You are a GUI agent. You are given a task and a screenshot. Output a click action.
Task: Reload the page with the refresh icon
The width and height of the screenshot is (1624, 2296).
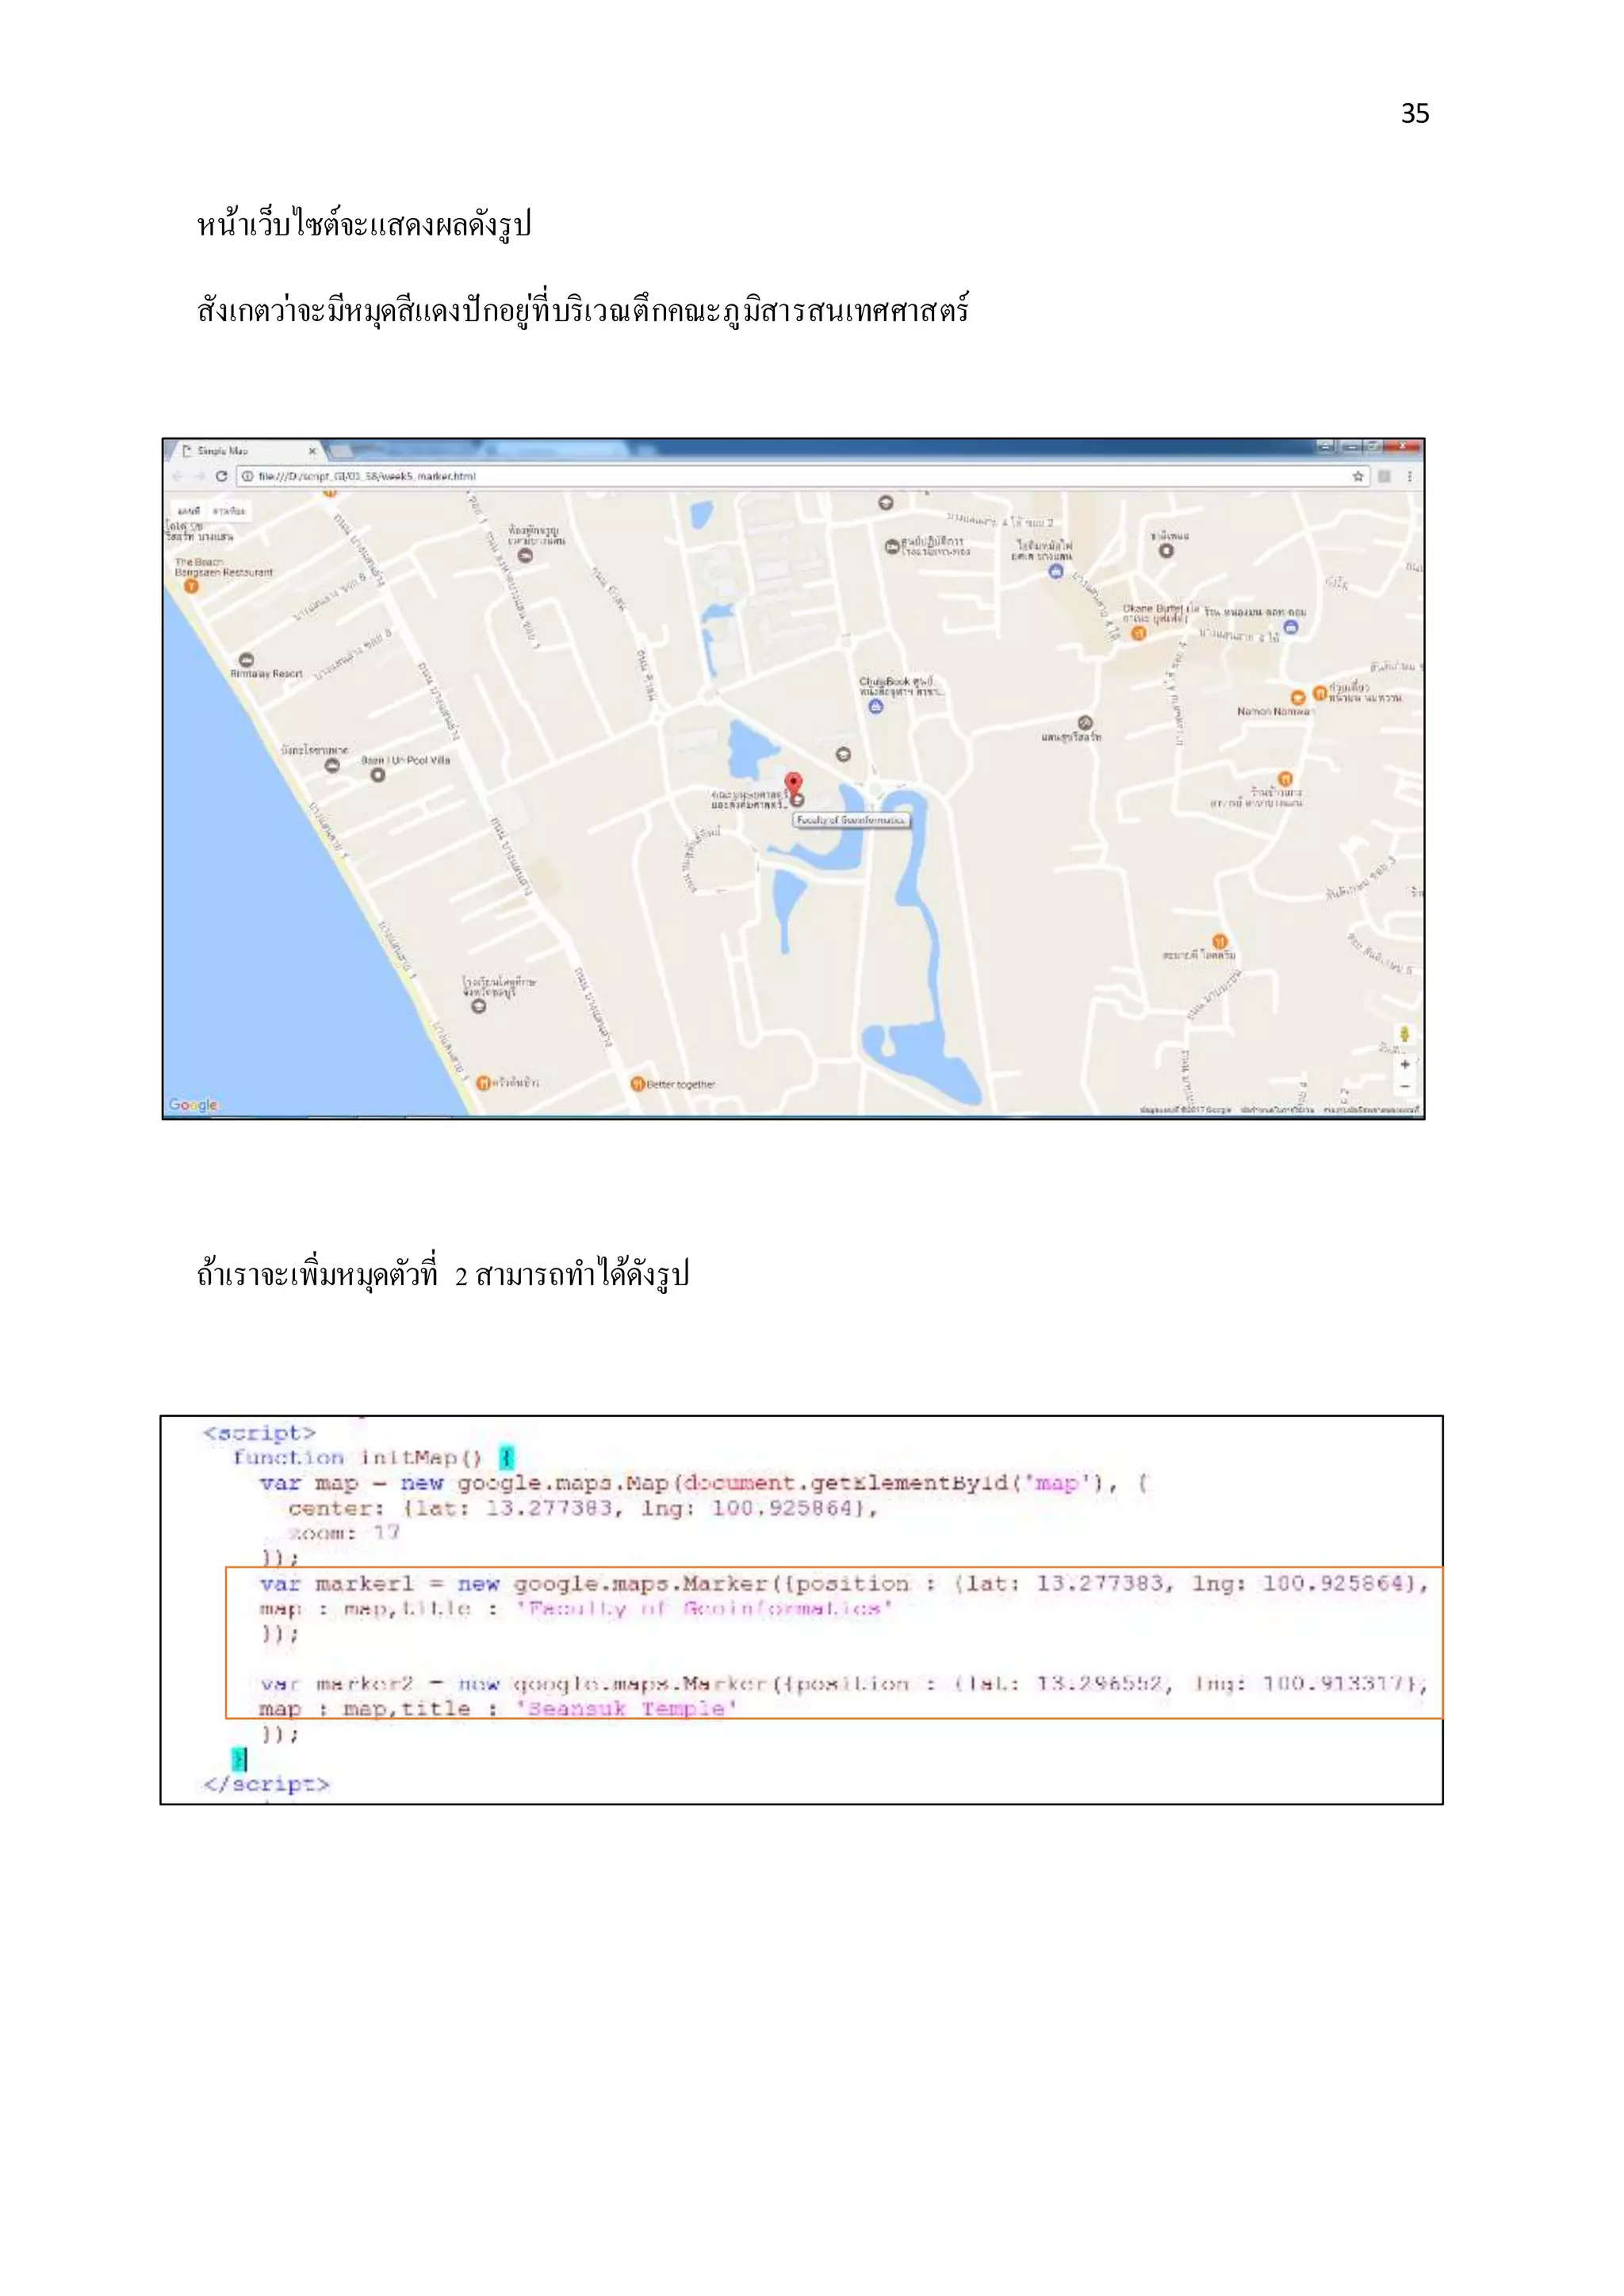click(x=221, y=476)
